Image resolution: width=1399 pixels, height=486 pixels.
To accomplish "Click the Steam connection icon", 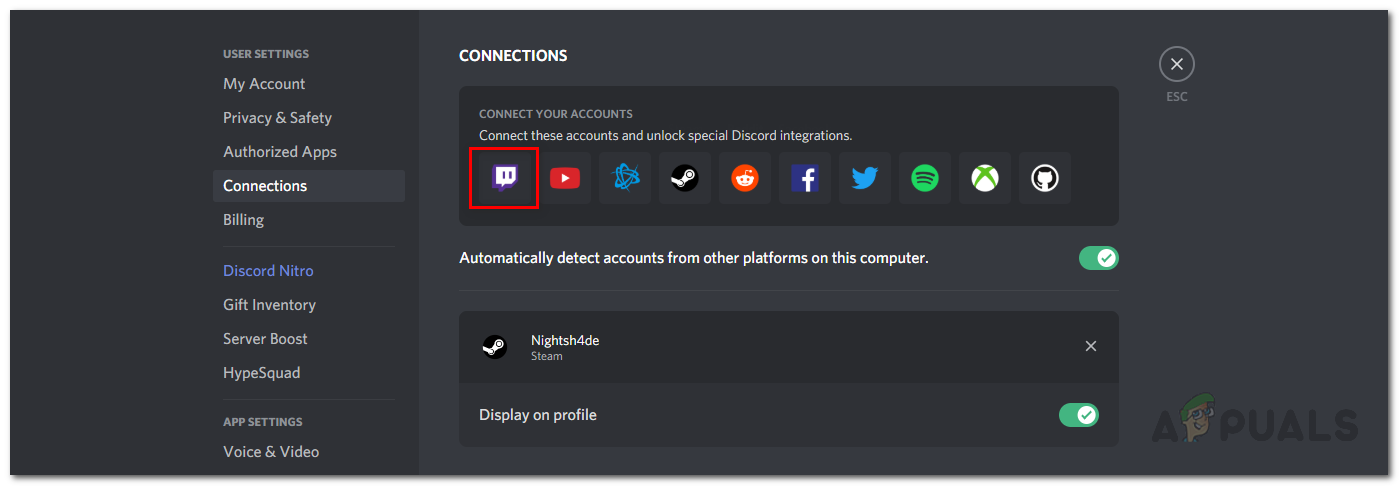I will point(685,178).
